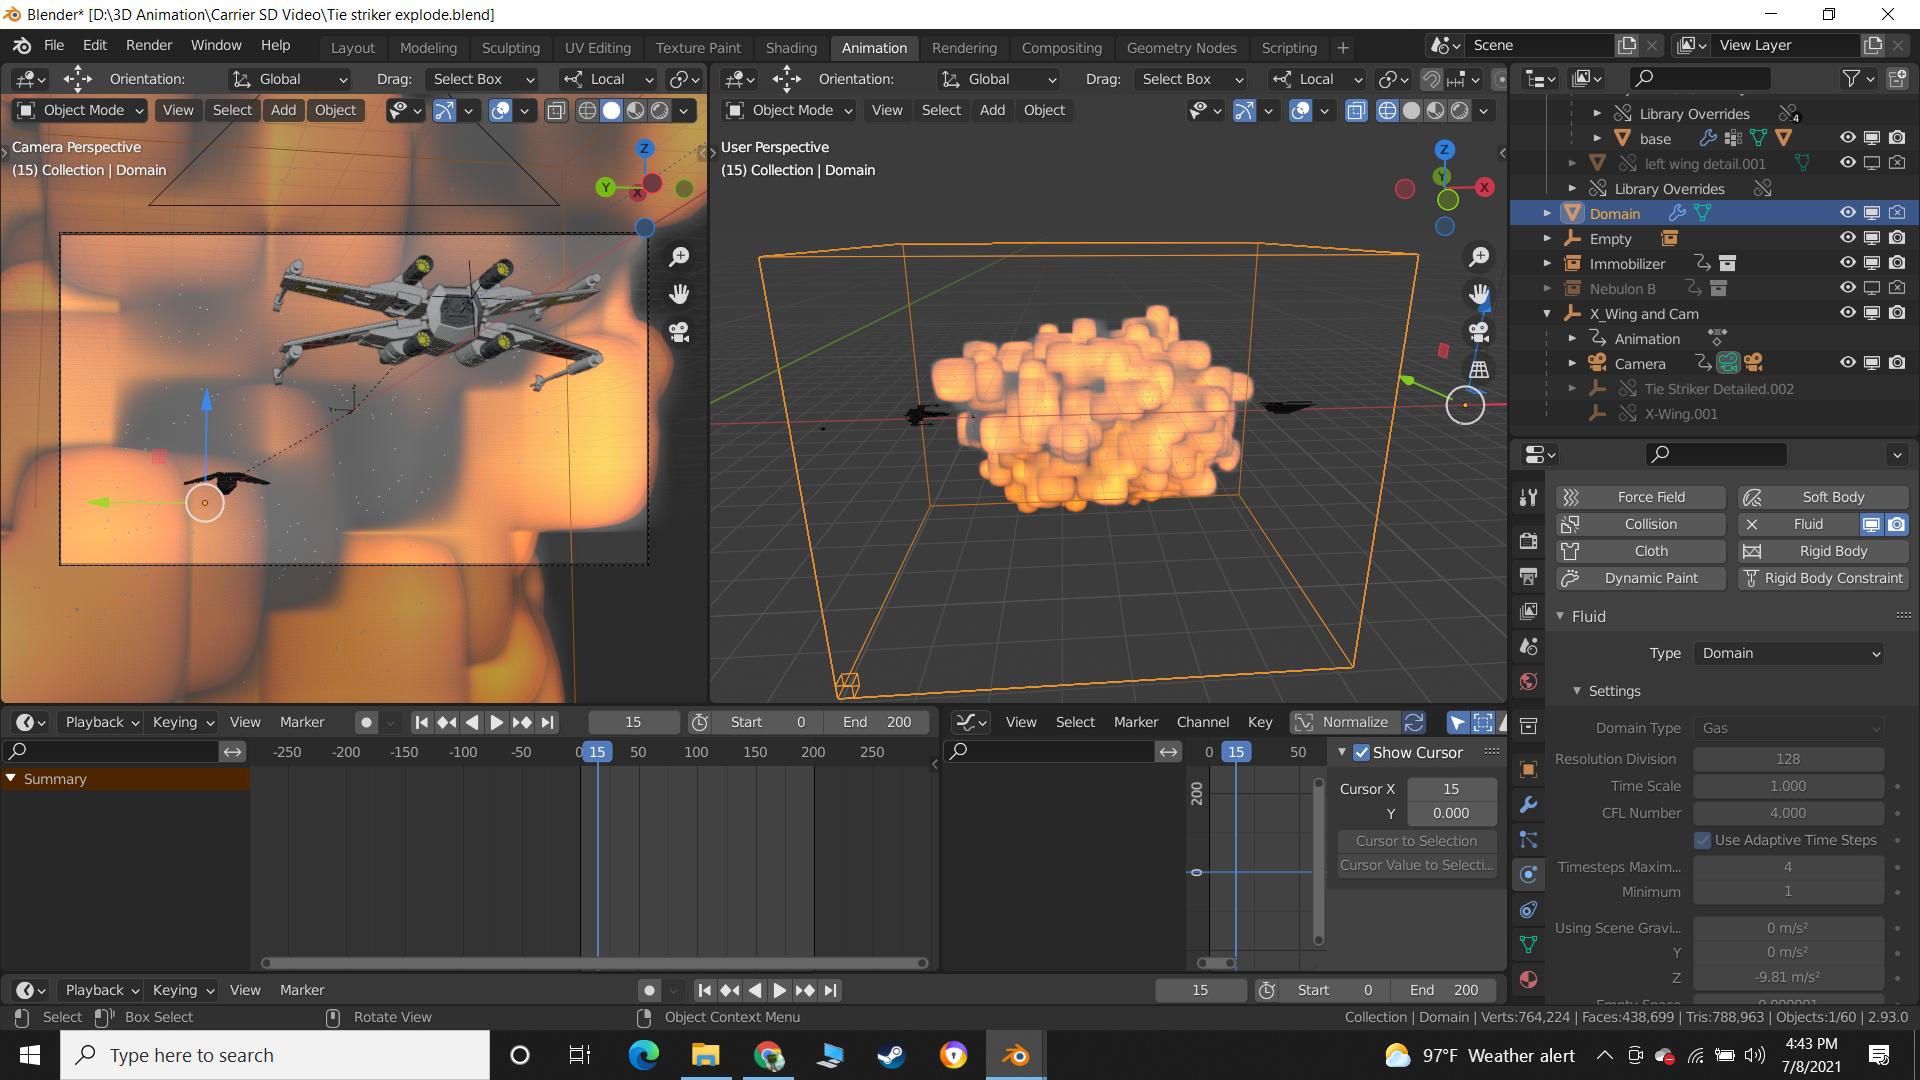Open View Layer properties tab icon

1528,611
